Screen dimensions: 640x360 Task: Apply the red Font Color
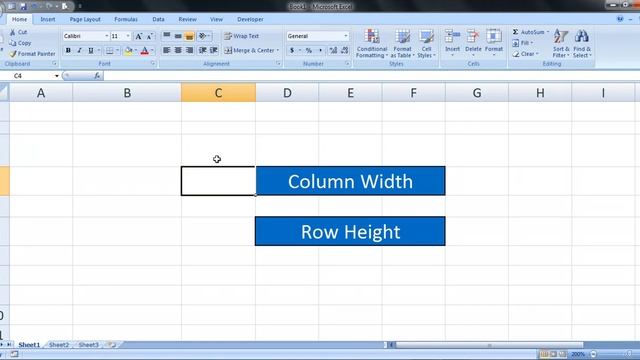(144, 50)
